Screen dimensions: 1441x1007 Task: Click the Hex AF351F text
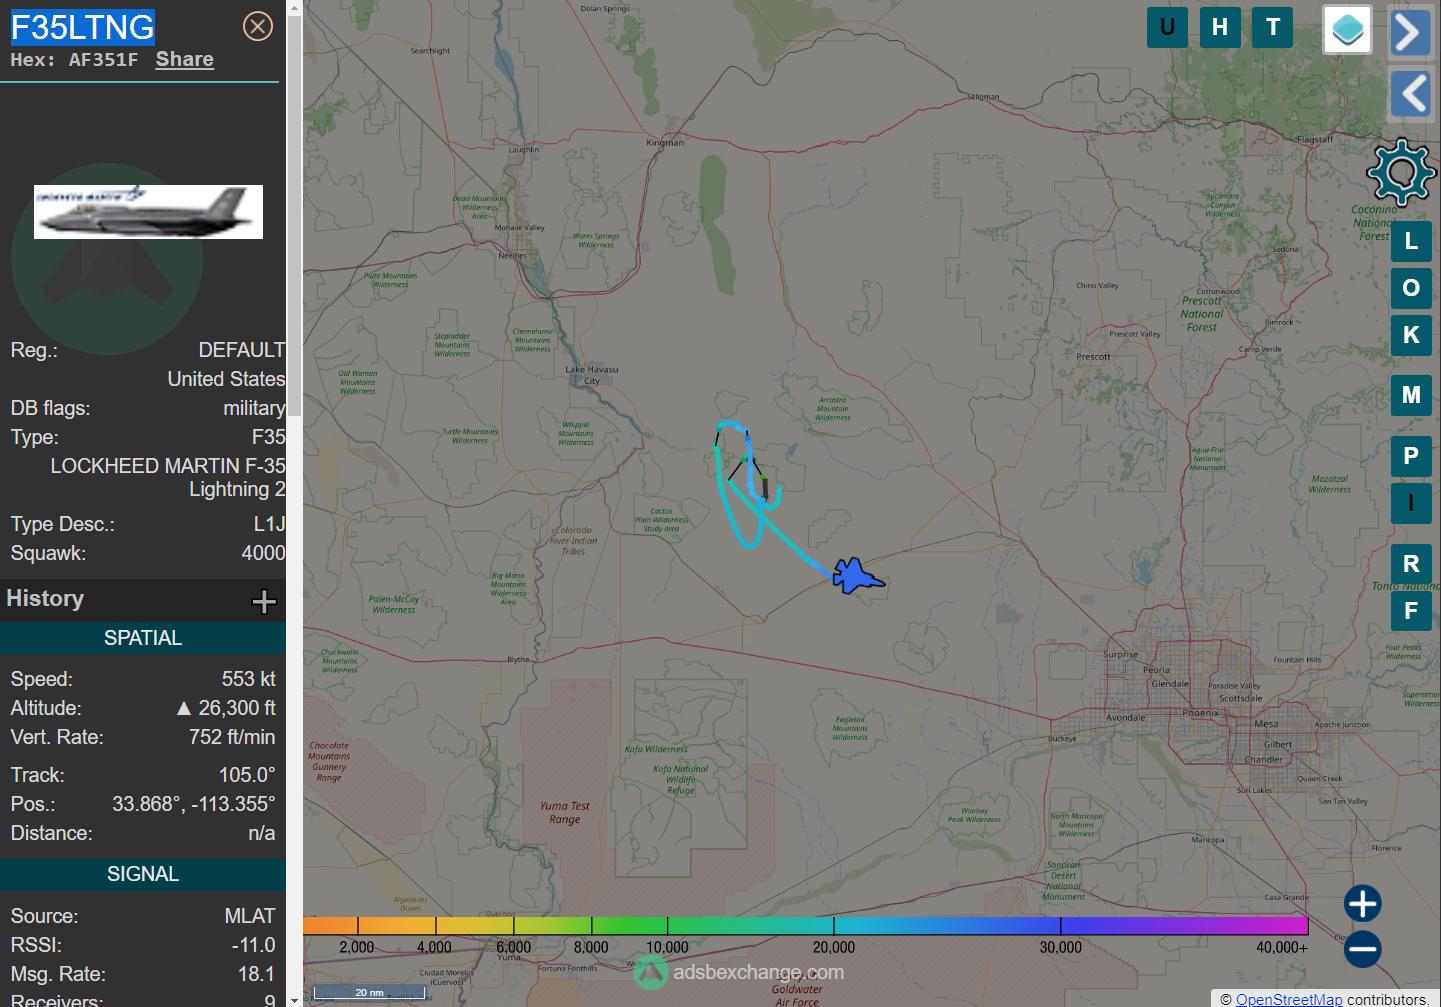coord(74,60)
